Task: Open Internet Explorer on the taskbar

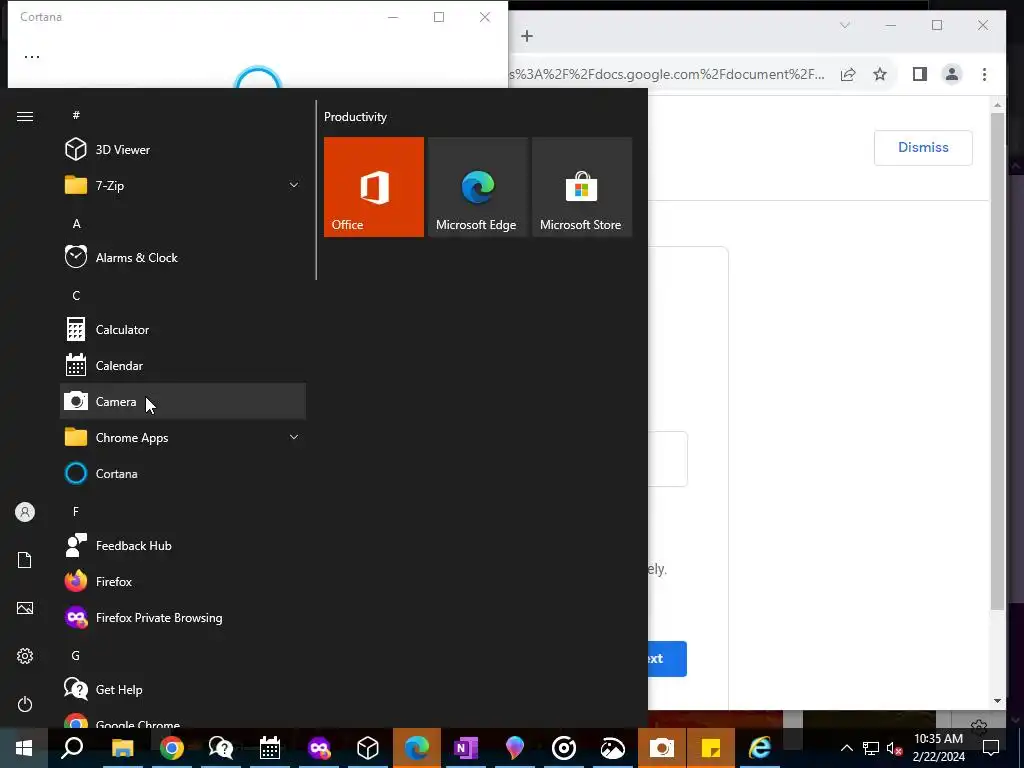Action: [x=760, y=748]
